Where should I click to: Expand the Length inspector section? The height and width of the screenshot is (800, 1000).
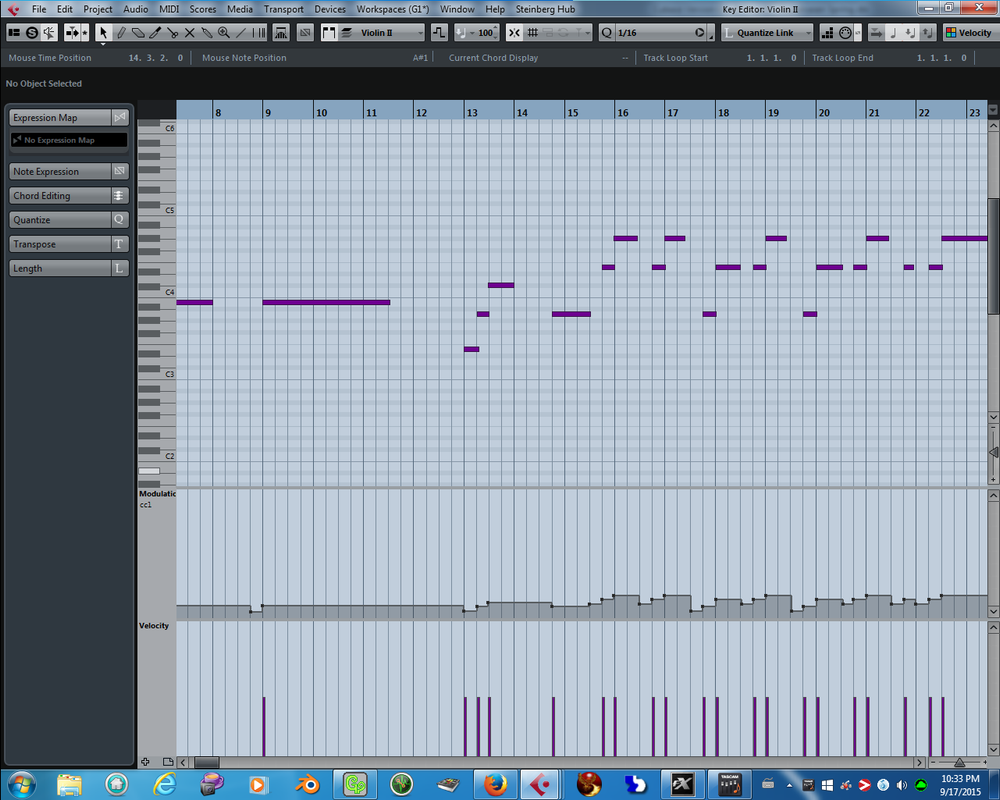pos(69,268)
